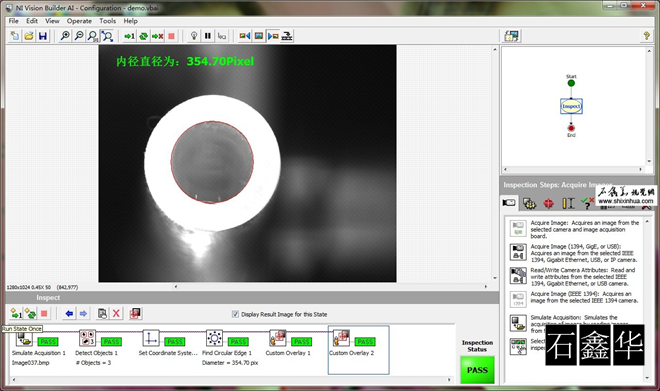Screen dimensions: 660x391
Task: Open the Edit menu
Action: coord(32,21)
